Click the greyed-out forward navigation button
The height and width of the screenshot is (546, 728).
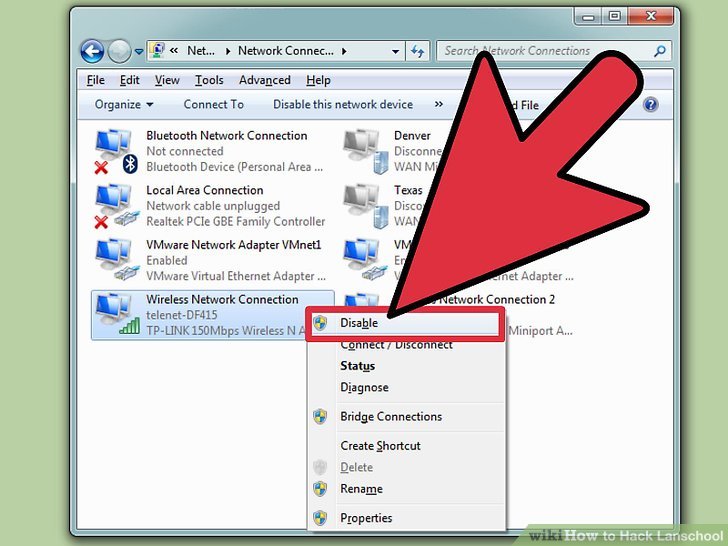pyautogui.click(x=119, y=51)
